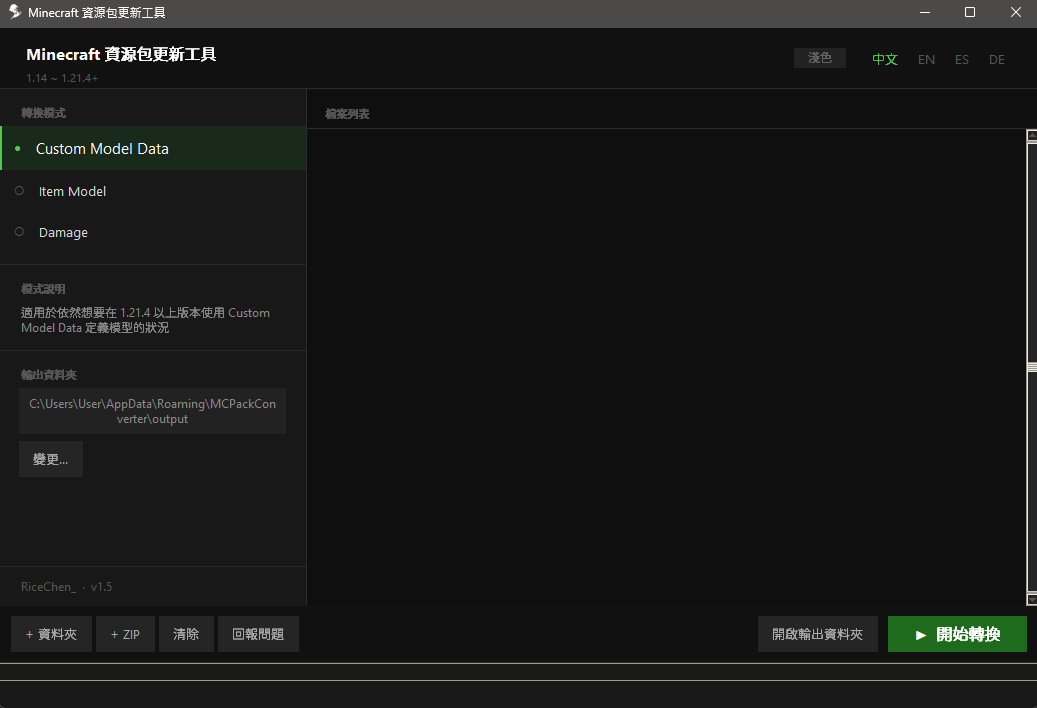The width and height of the screenshot is (1037, 708).
Task: Select the Item Model radio option
Action: pyautogui.click(x=153, y=191)
